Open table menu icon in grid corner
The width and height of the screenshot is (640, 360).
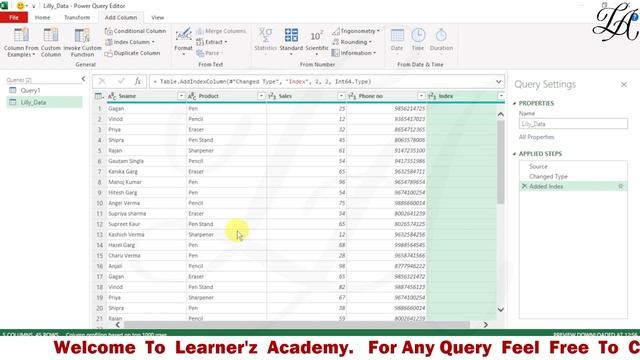pos(98,96)
